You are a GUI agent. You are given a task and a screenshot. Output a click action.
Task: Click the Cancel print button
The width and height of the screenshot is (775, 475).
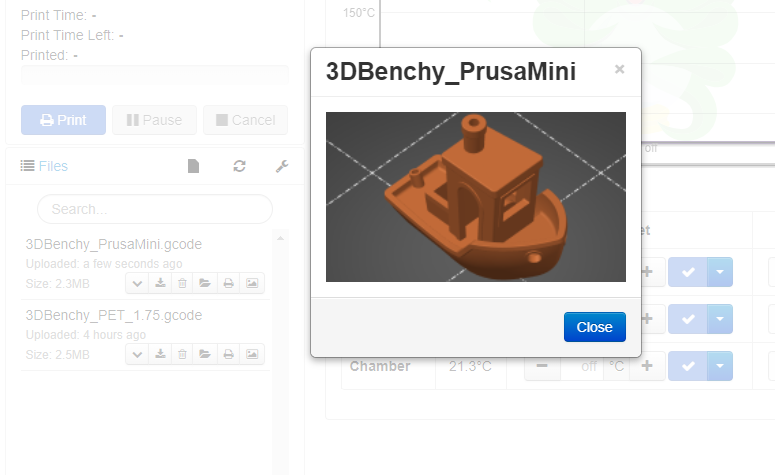point(246,120)
